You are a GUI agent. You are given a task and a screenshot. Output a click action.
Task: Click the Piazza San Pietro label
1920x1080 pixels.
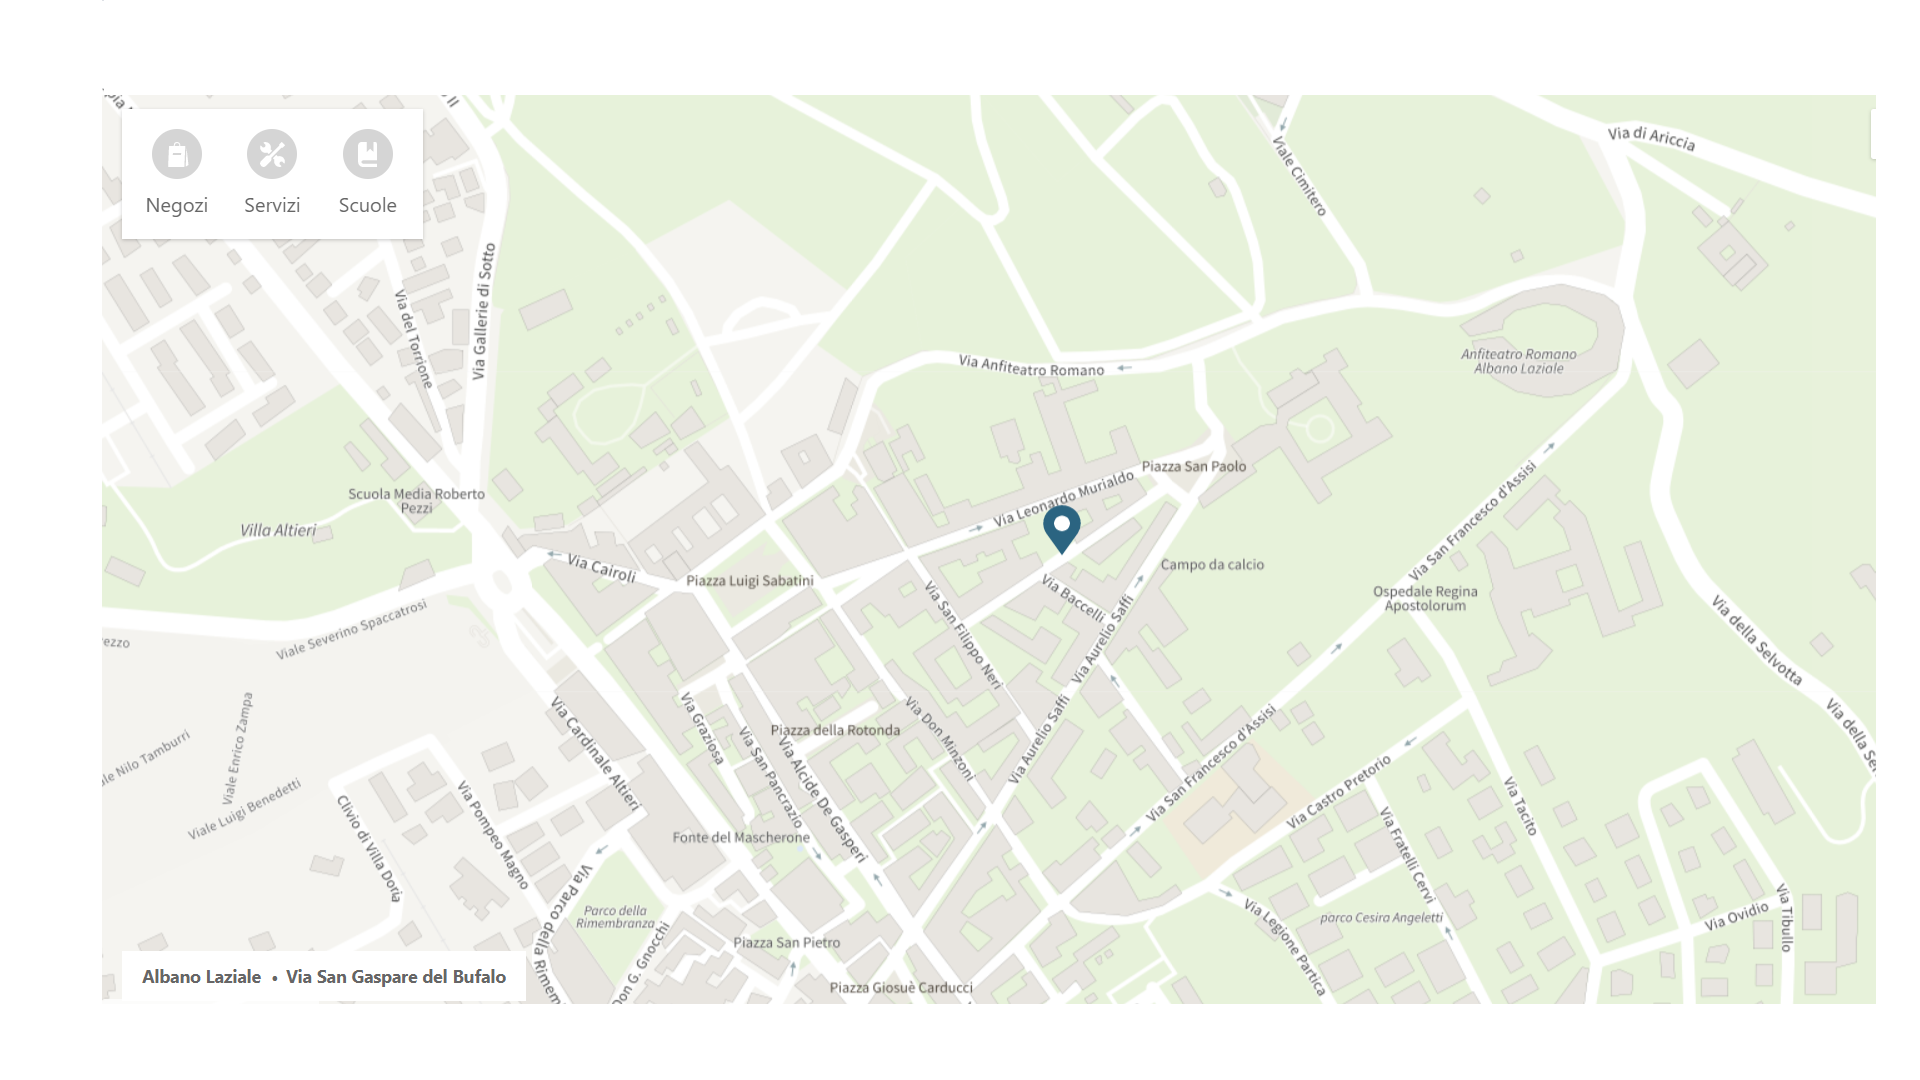(x=787, y=943)
